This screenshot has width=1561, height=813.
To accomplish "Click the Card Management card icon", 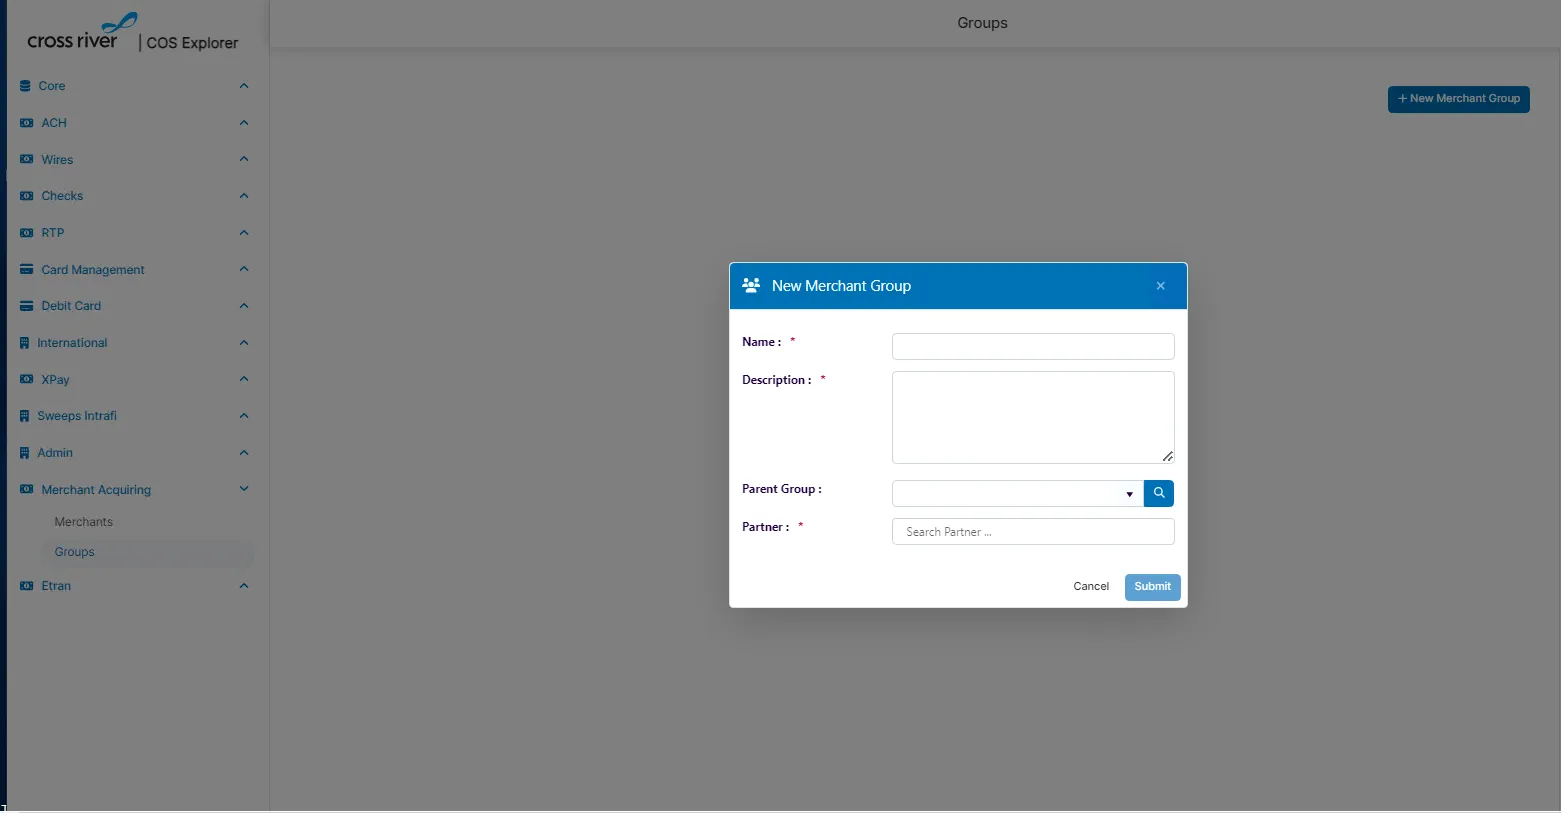I will coord(27,269).
